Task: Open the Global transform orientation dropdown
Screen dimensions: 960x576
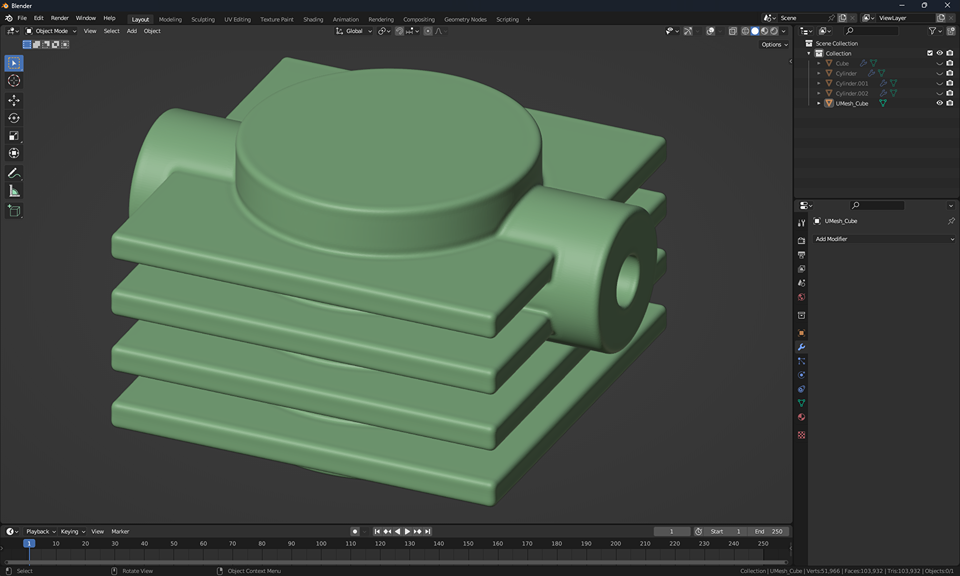Action: [355, 31]
